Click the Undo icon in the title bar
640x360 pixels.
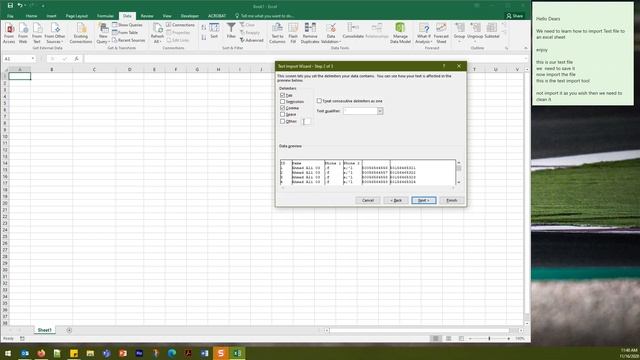(19, 6)
